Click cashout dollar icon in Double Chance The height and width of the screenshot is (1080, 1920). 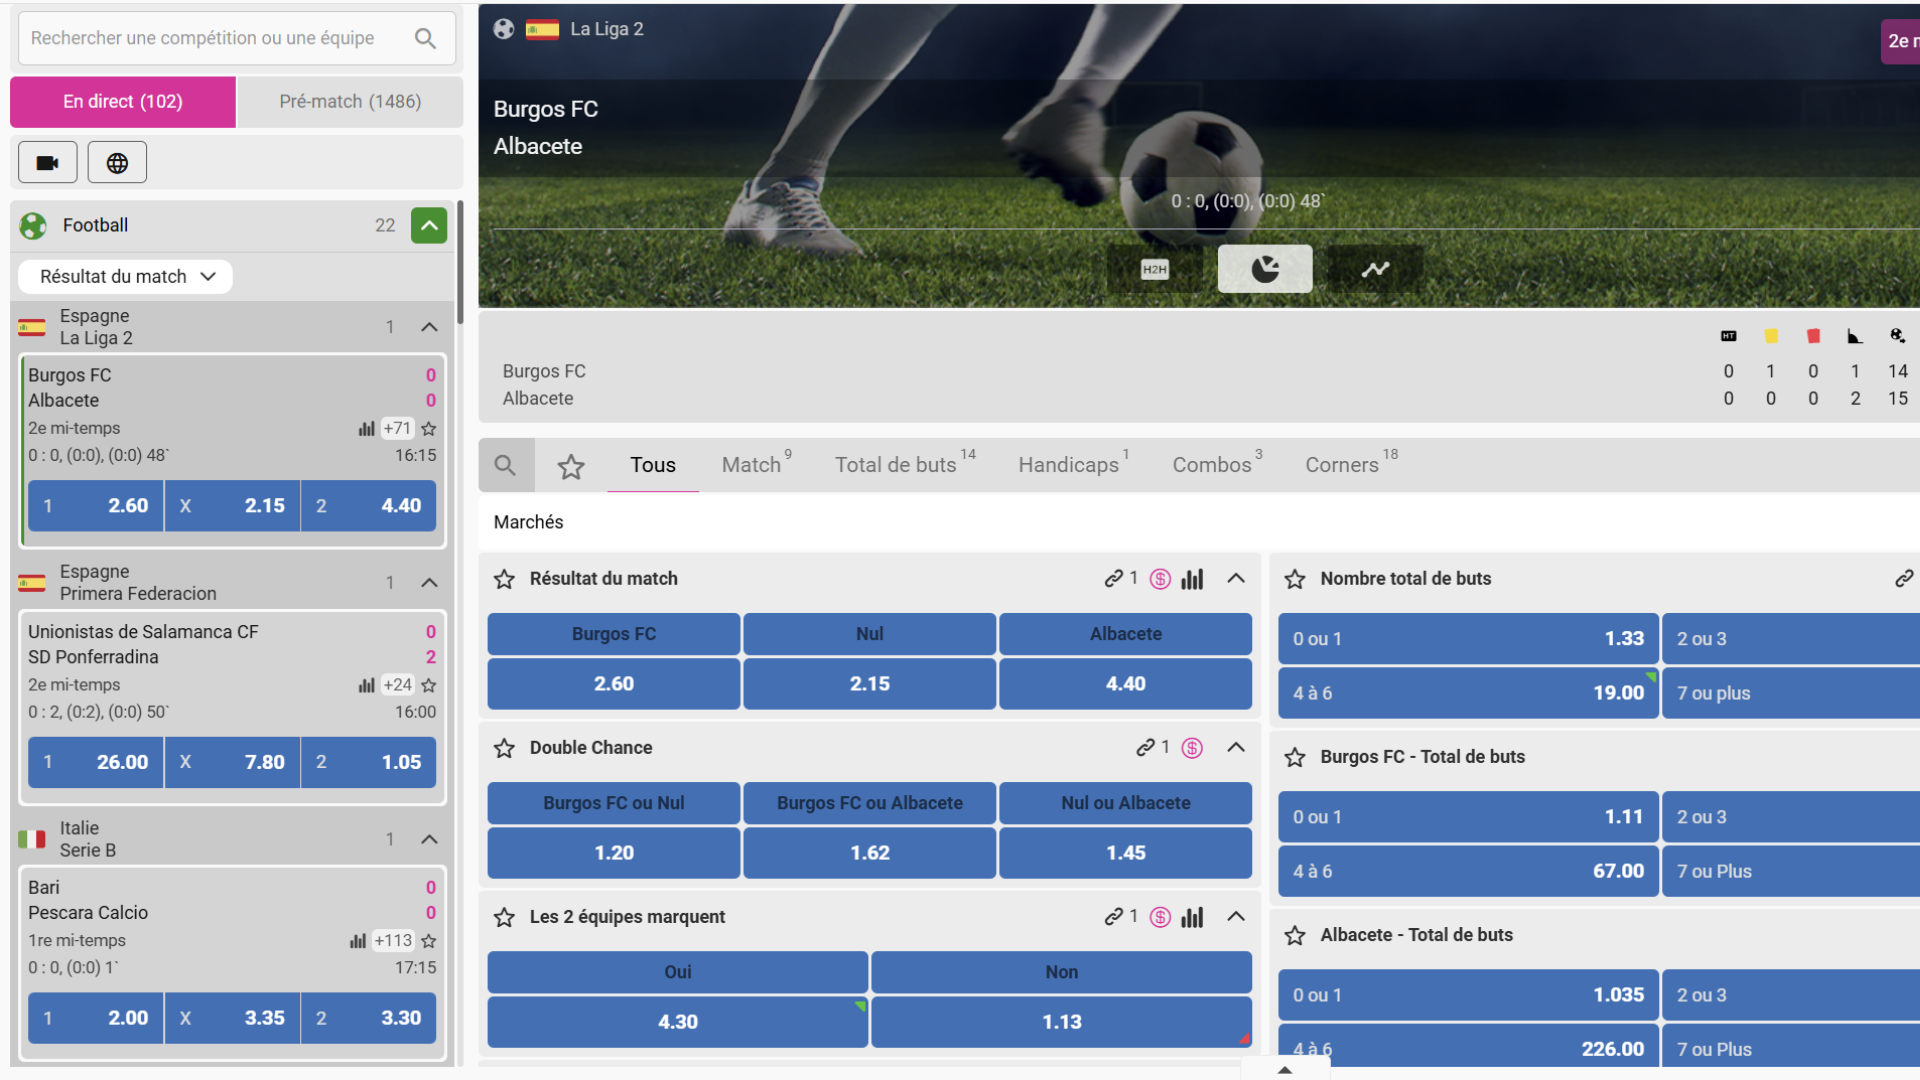(1192, 748)
